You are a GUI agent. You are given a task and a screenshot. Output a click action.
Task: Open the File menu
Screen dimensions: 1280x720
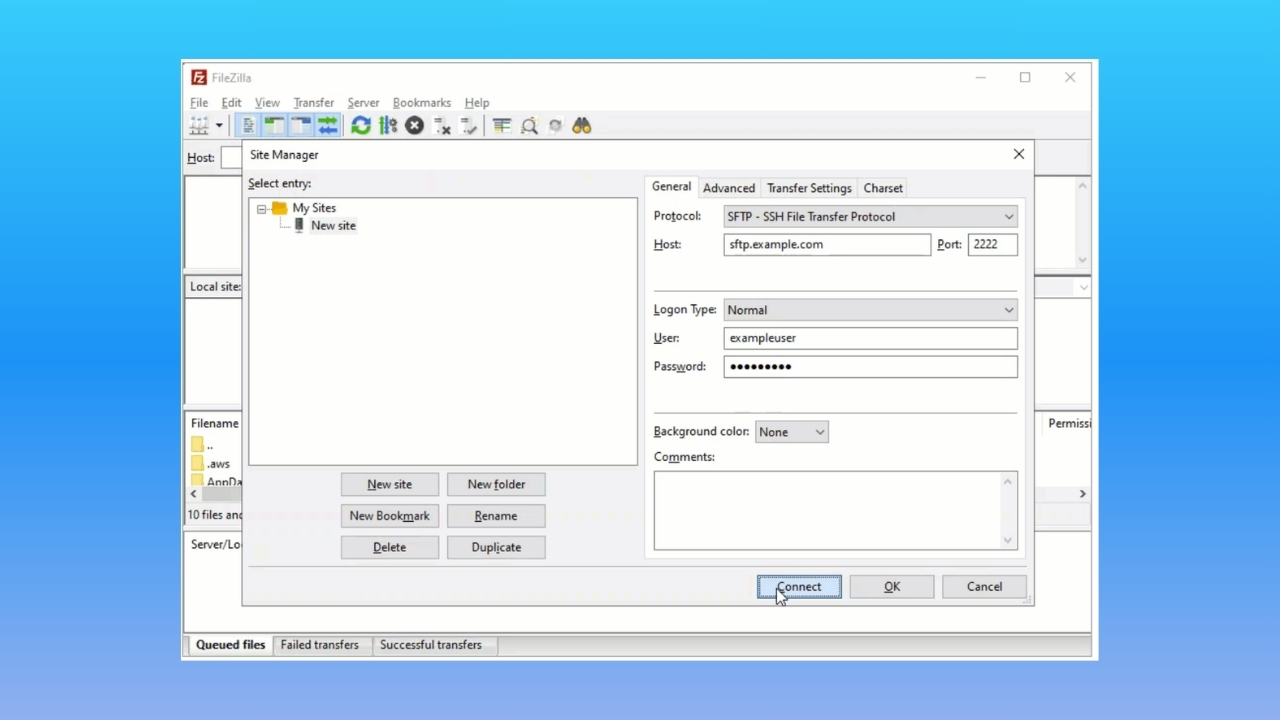[199, 103]
